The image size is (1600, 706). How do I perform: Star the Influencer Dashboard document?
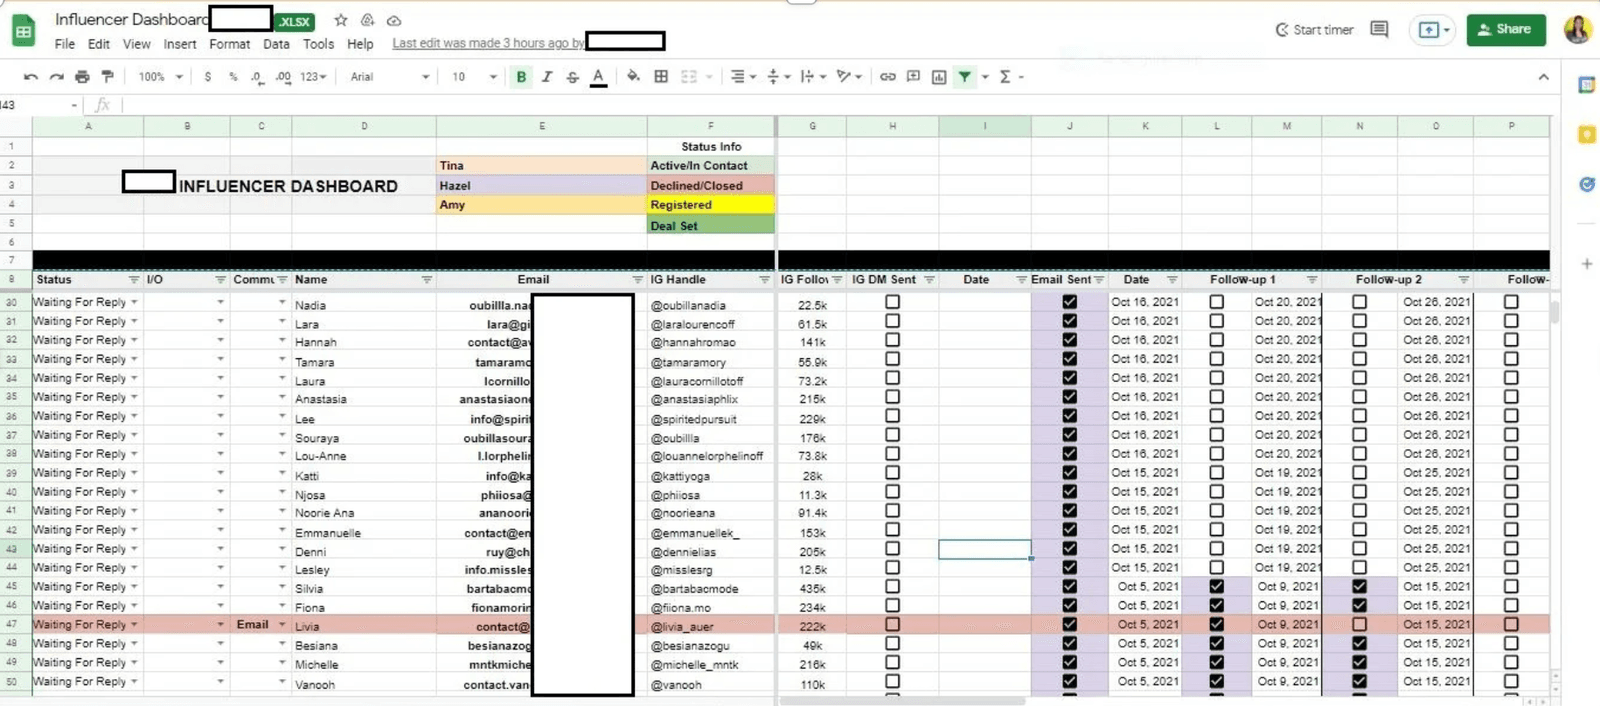point(341,20)
